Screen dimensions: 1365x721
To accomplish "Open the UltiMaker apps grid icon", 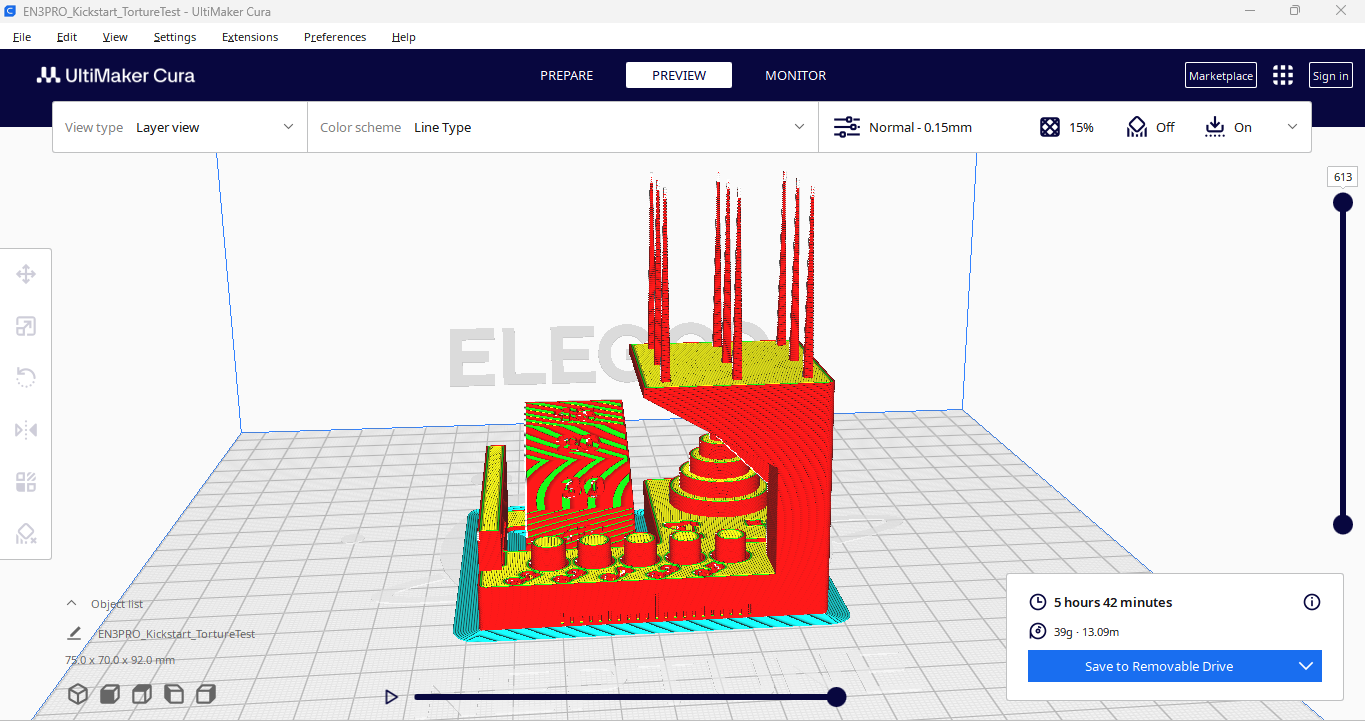I will [x=1283, y=76].
